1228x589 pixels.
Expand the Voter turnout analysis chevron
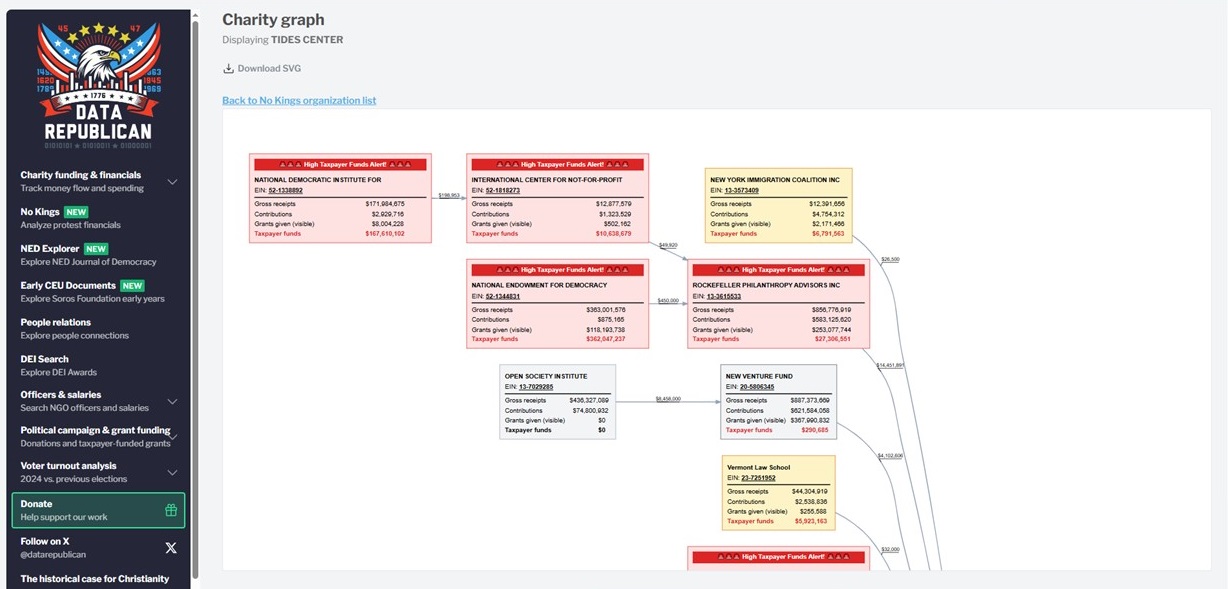coord(172,472)
